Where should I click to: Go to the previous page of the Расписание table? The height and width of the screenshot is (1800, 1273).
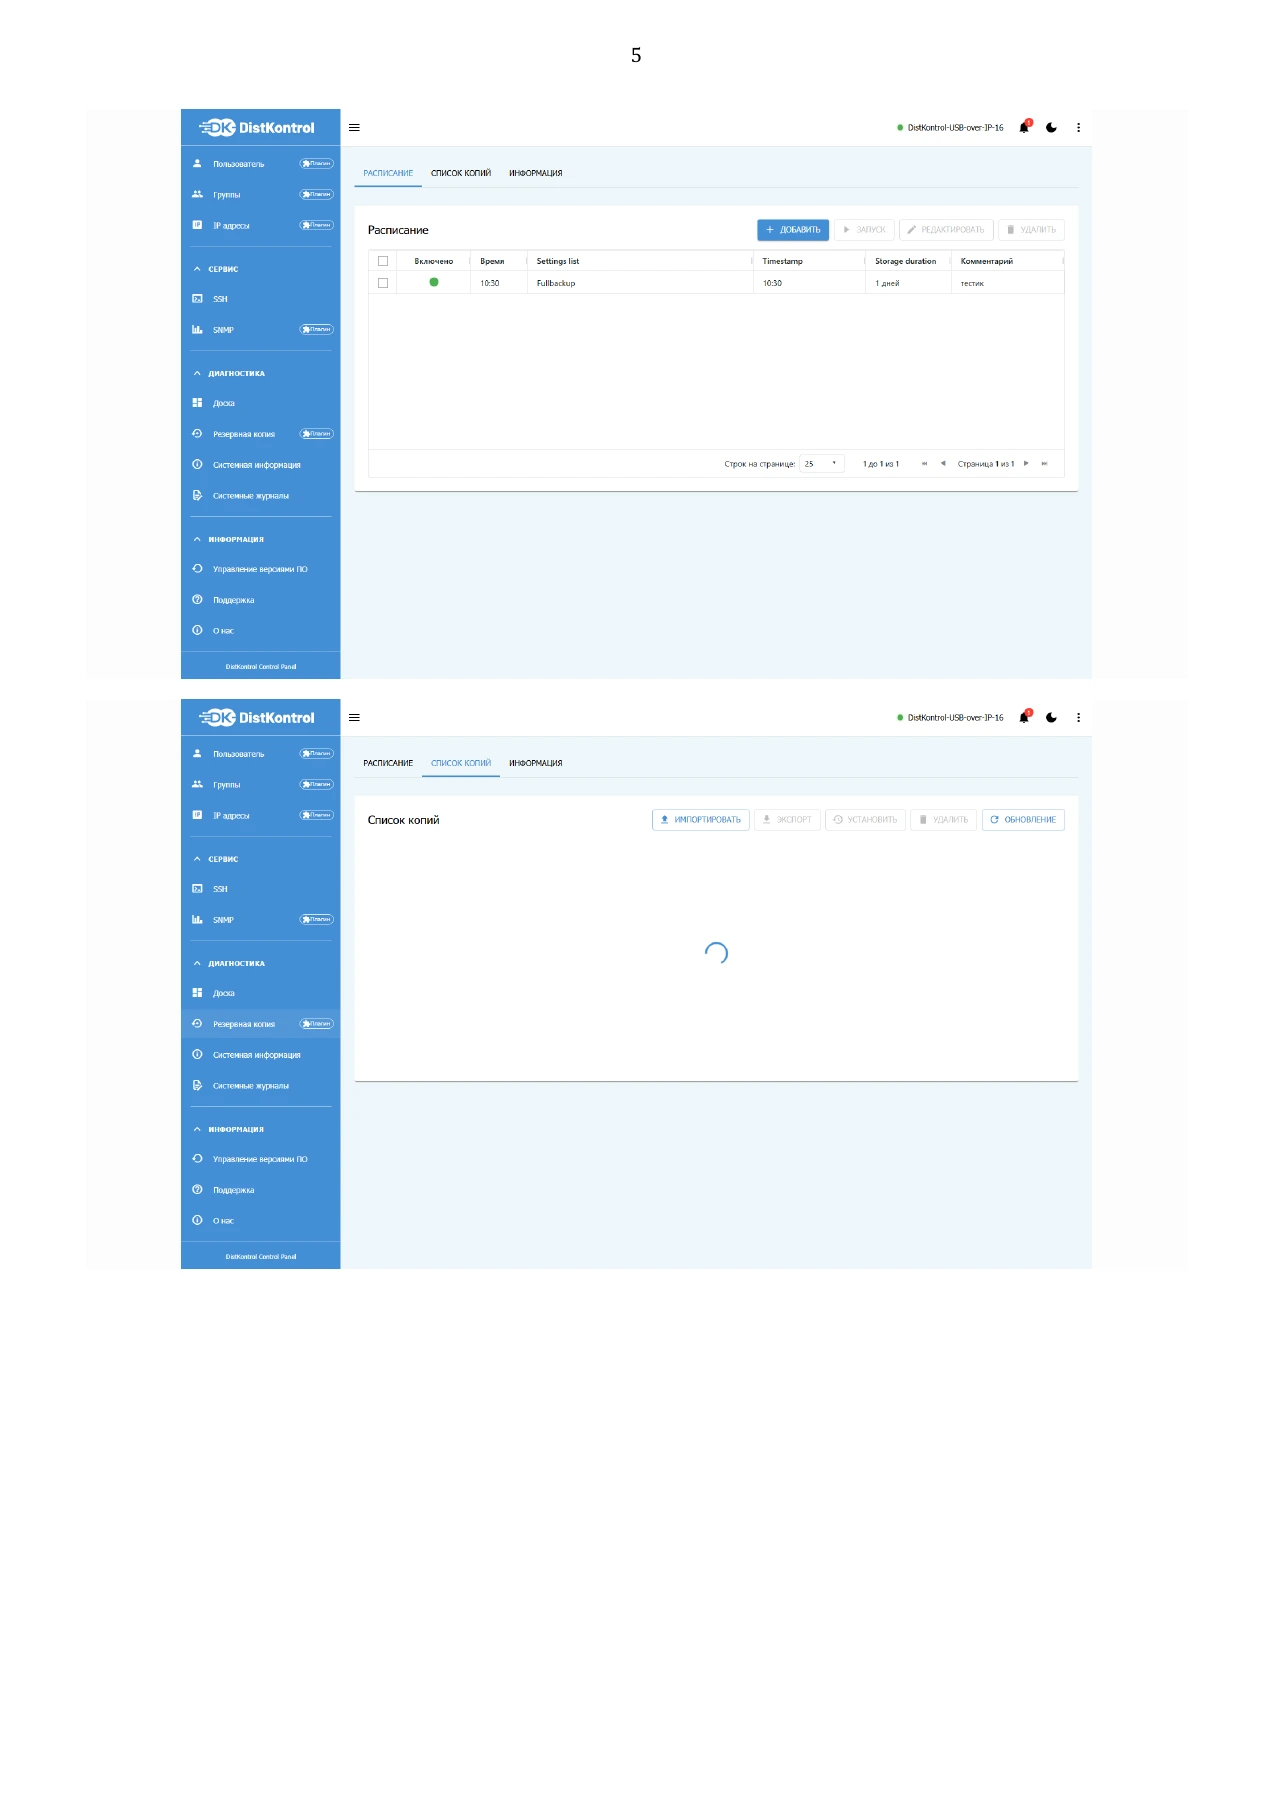(x=943, y=464)
